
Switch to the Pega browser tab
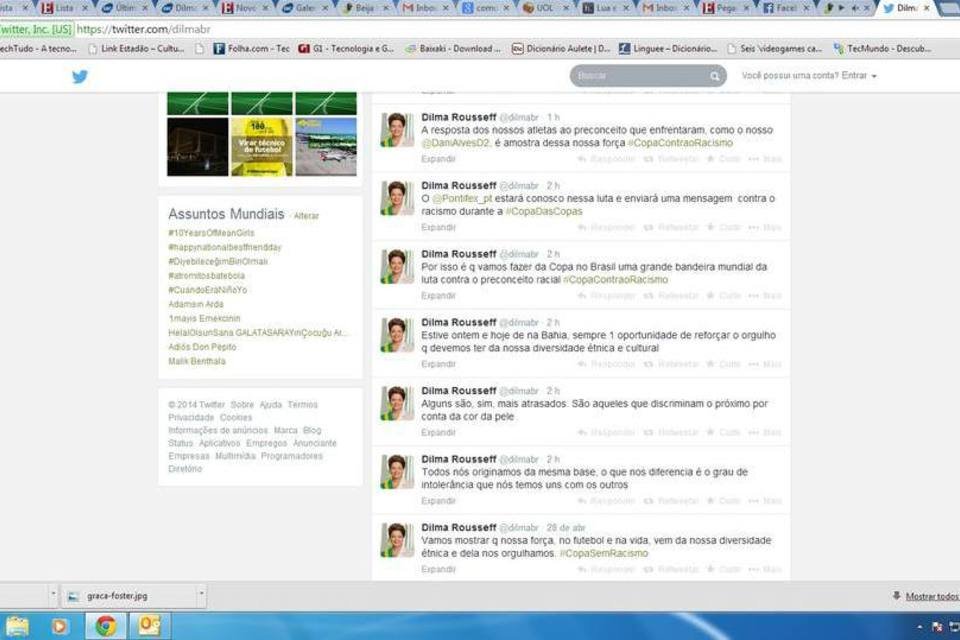[726, 8]
